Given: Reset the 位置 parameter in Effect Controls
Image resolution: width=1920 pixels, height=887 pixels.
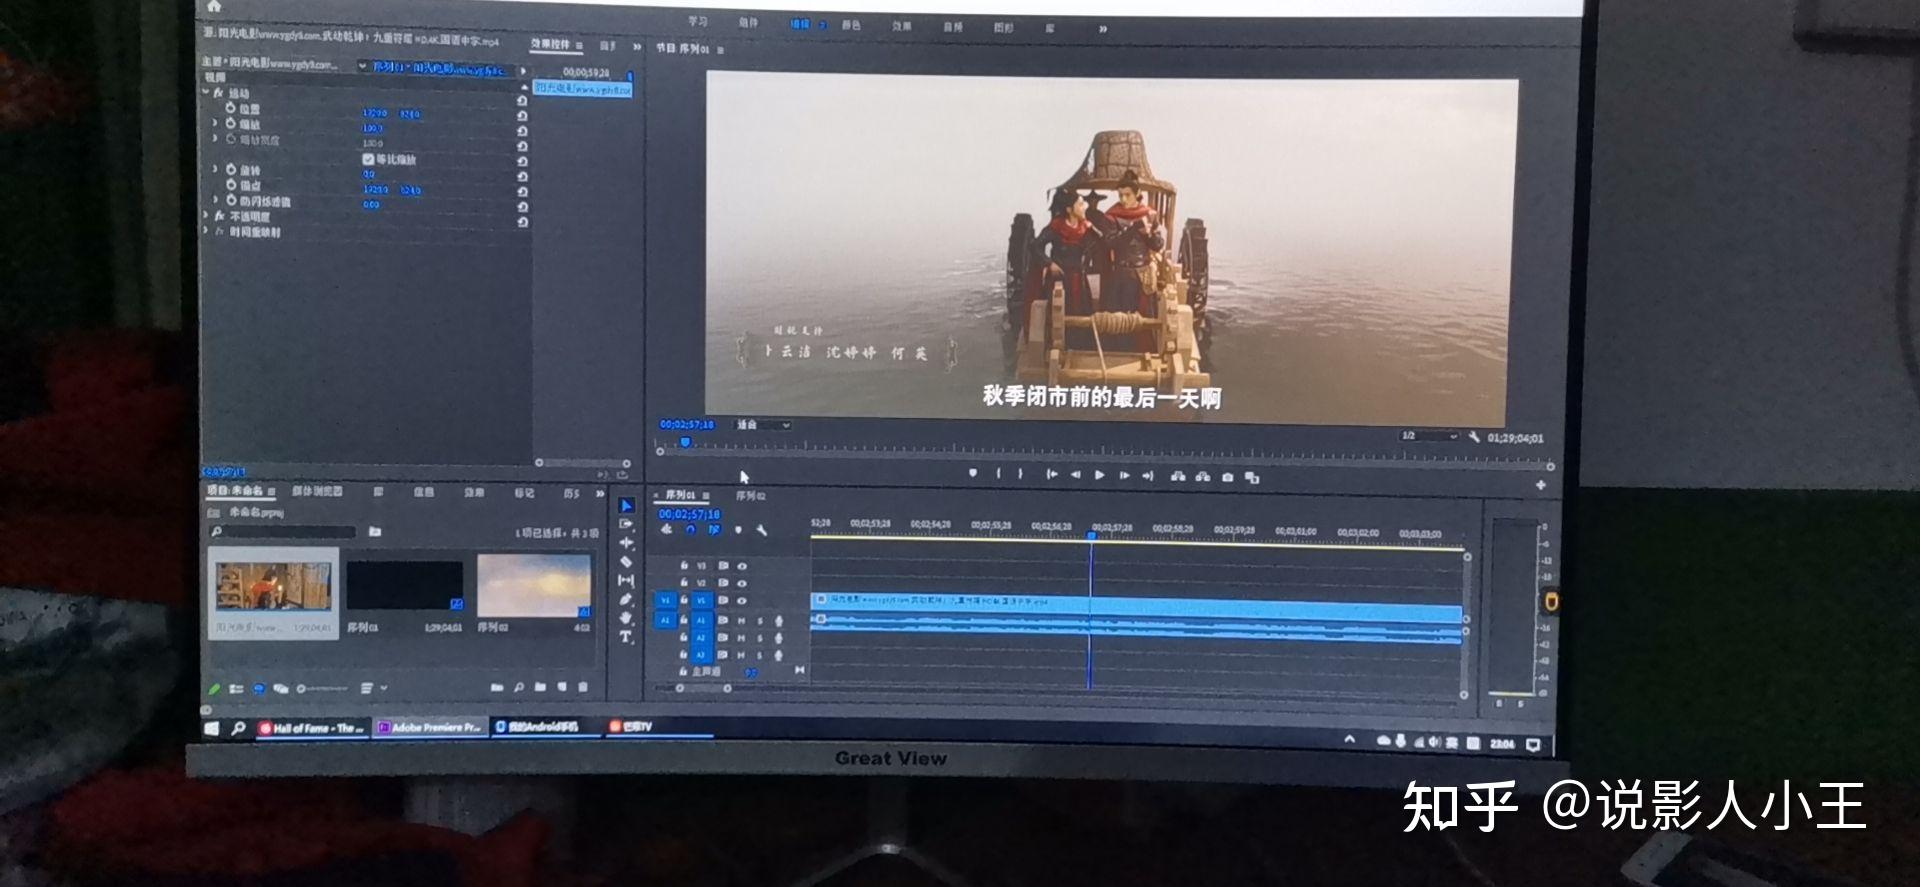Looking at the screenshot, I should tap(522, 115).
